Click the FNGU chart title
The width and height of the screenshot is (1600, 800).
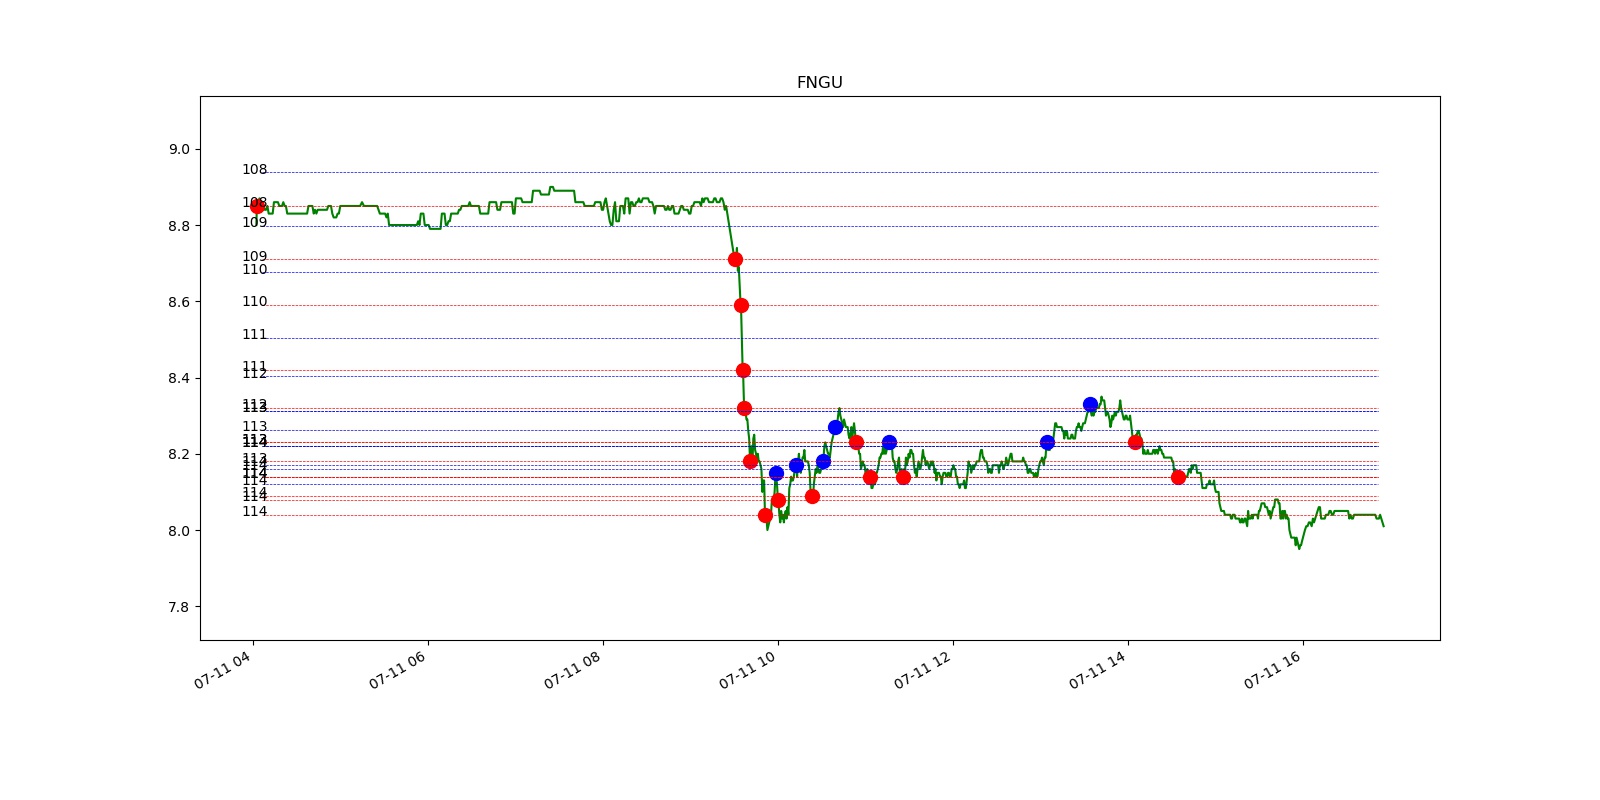click(819, 83)
